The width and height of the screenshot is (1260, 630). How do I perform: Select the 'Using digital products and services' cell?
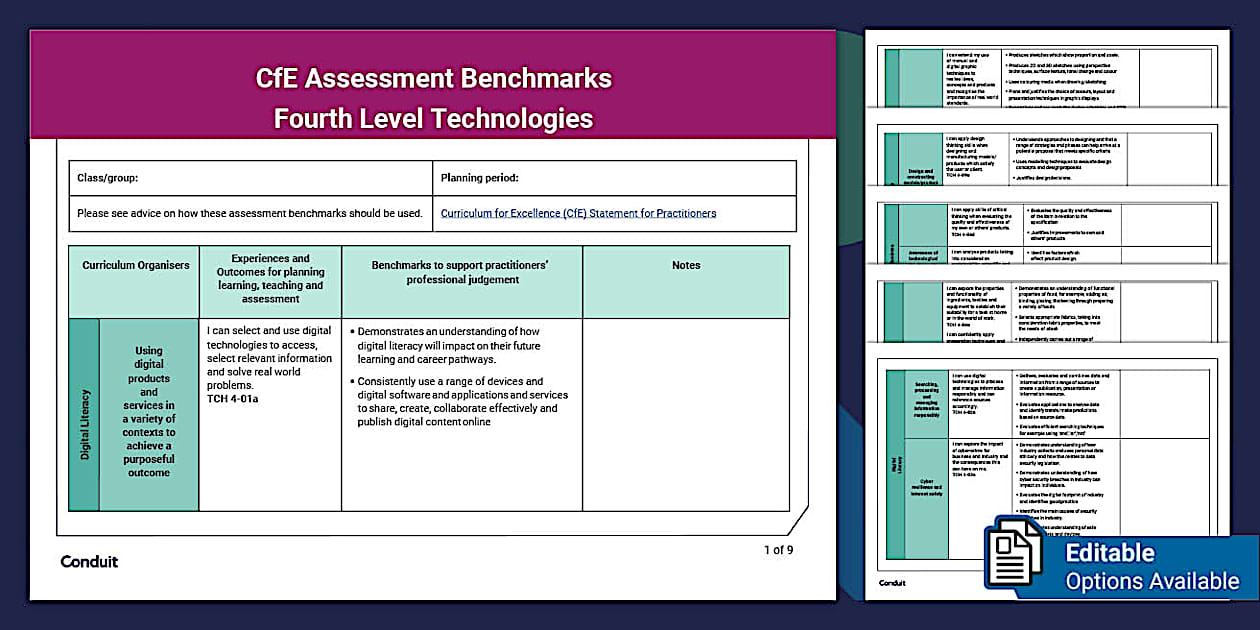tap(149, 412)
